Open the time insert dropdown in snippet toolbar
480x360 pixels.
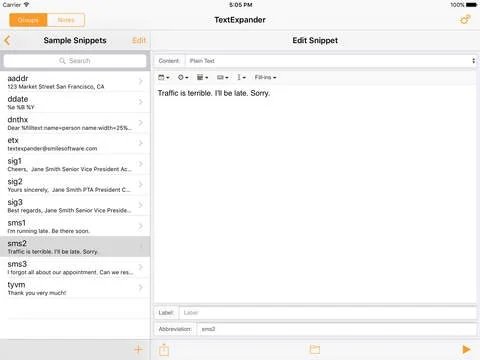tap(183, 77)
